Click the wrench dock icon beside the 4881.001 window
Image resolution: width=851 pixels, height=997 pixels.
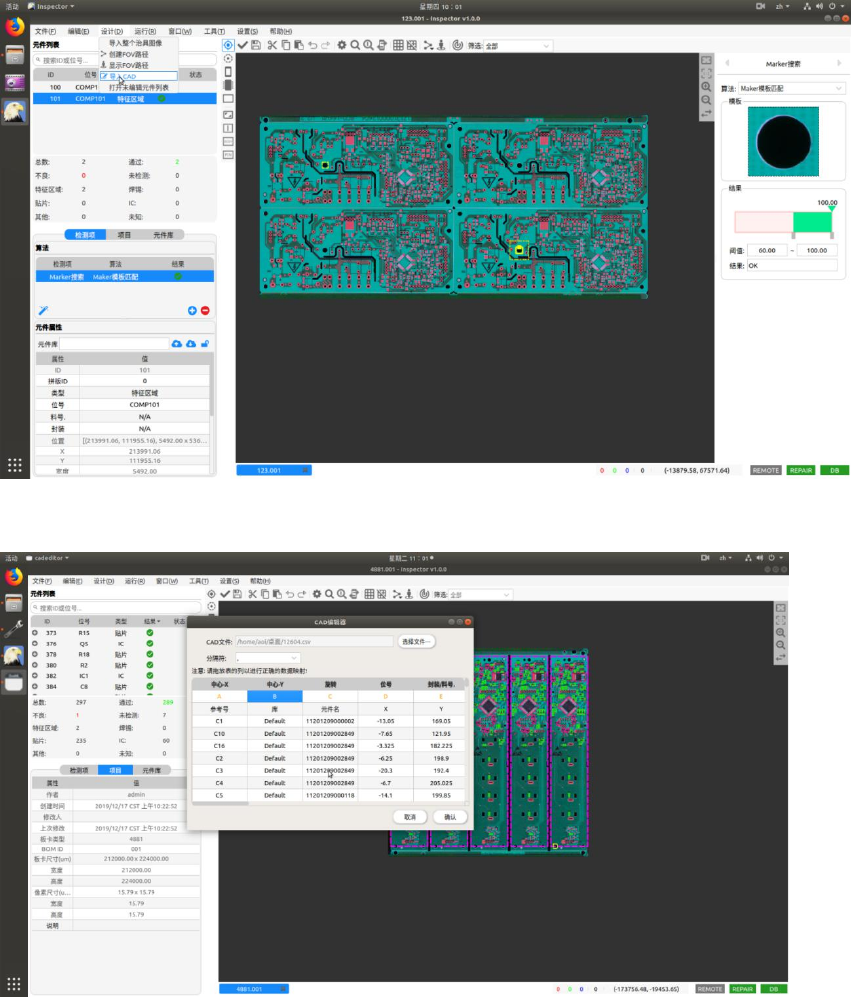click(14, 629)
